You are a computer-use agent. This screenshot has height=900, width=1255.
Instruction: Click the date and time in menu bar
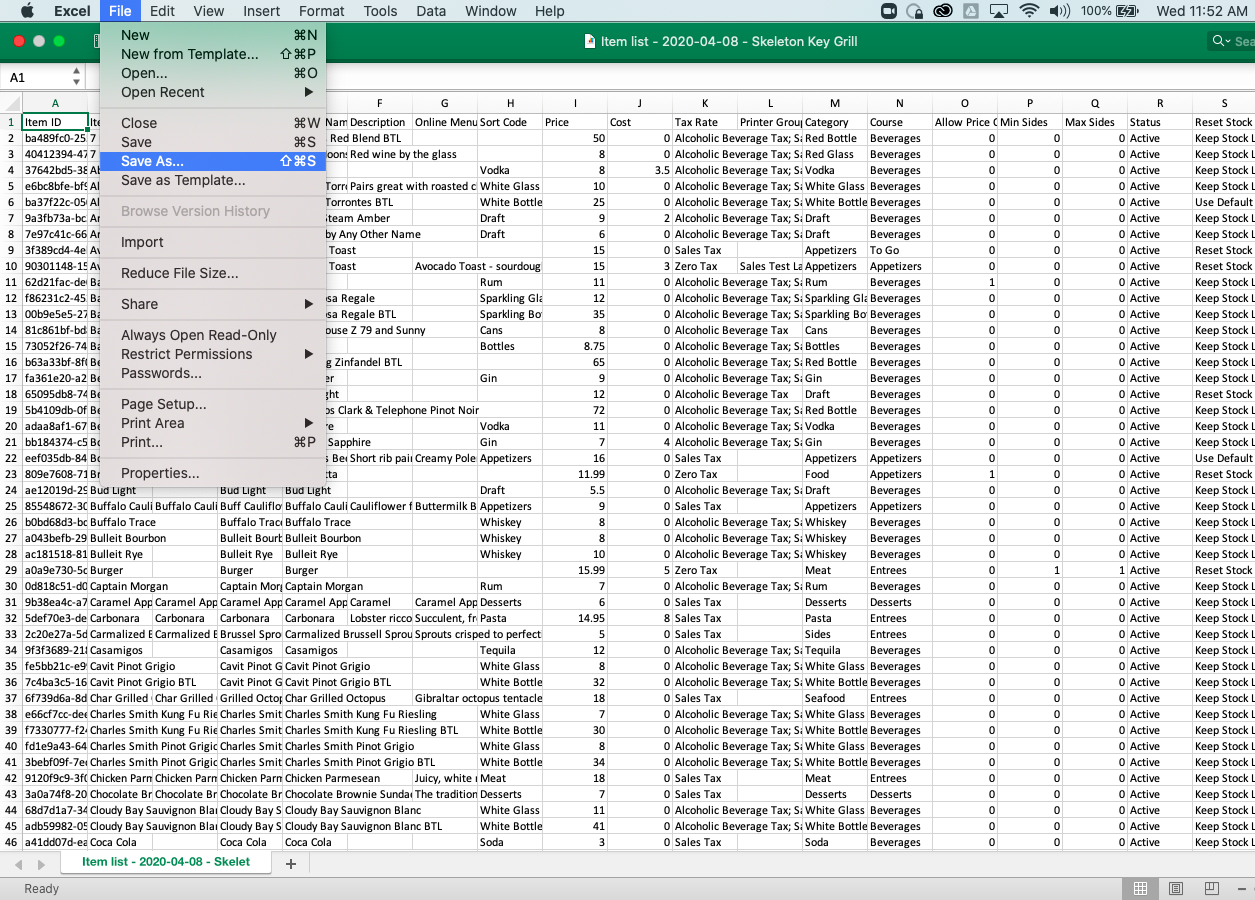click(1201, 11)
